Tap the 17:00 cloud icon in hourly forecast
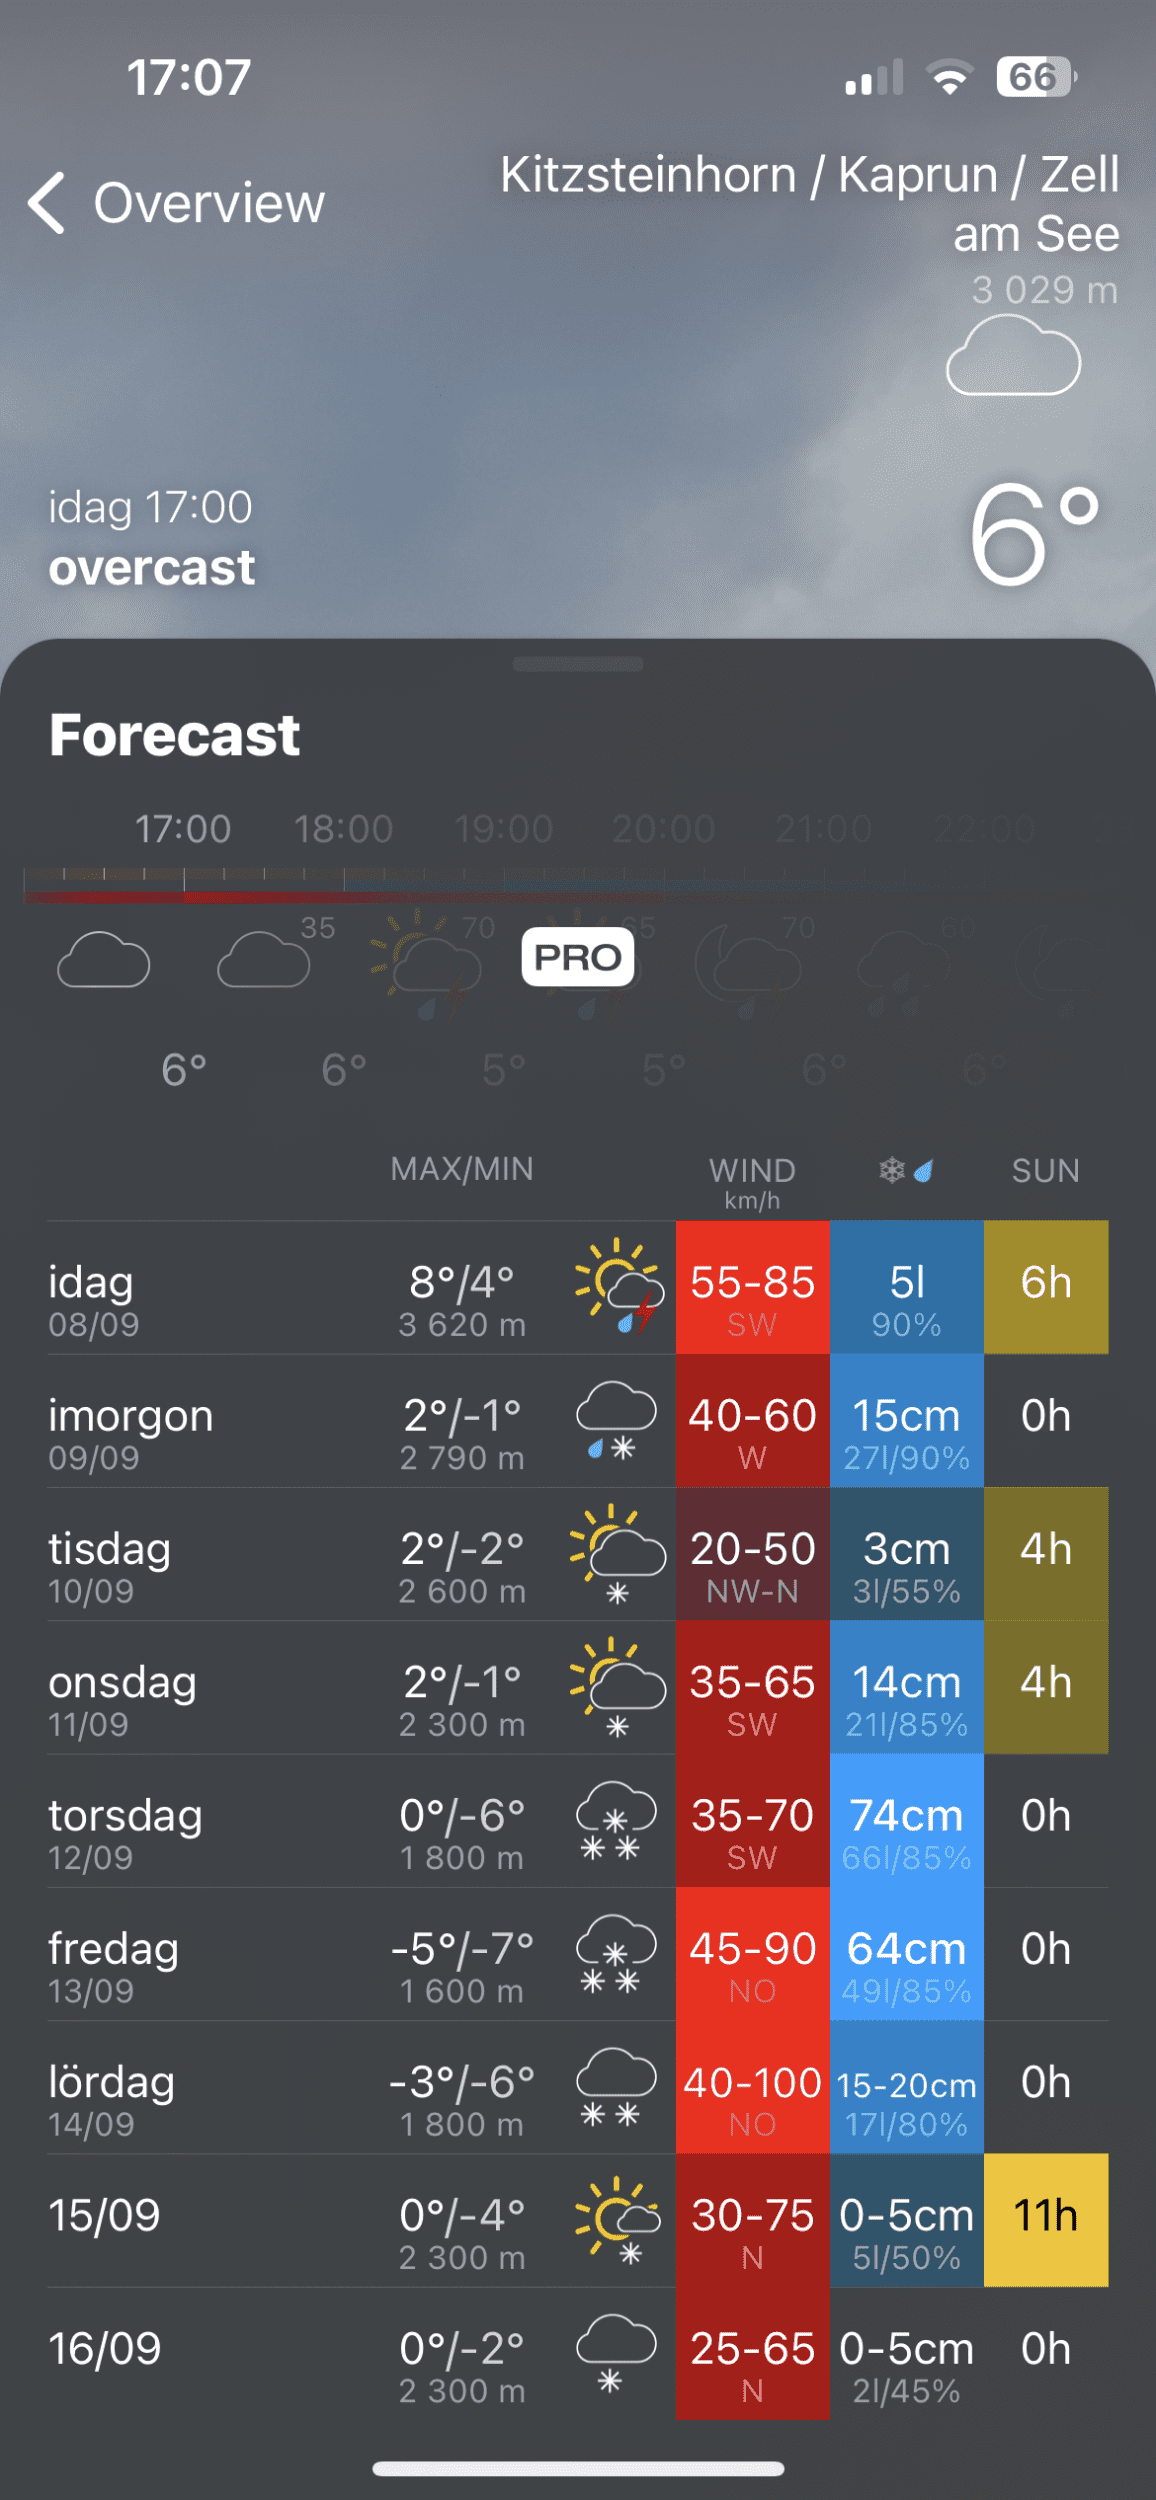The image size is (1156, 2500). coord(104,960)
